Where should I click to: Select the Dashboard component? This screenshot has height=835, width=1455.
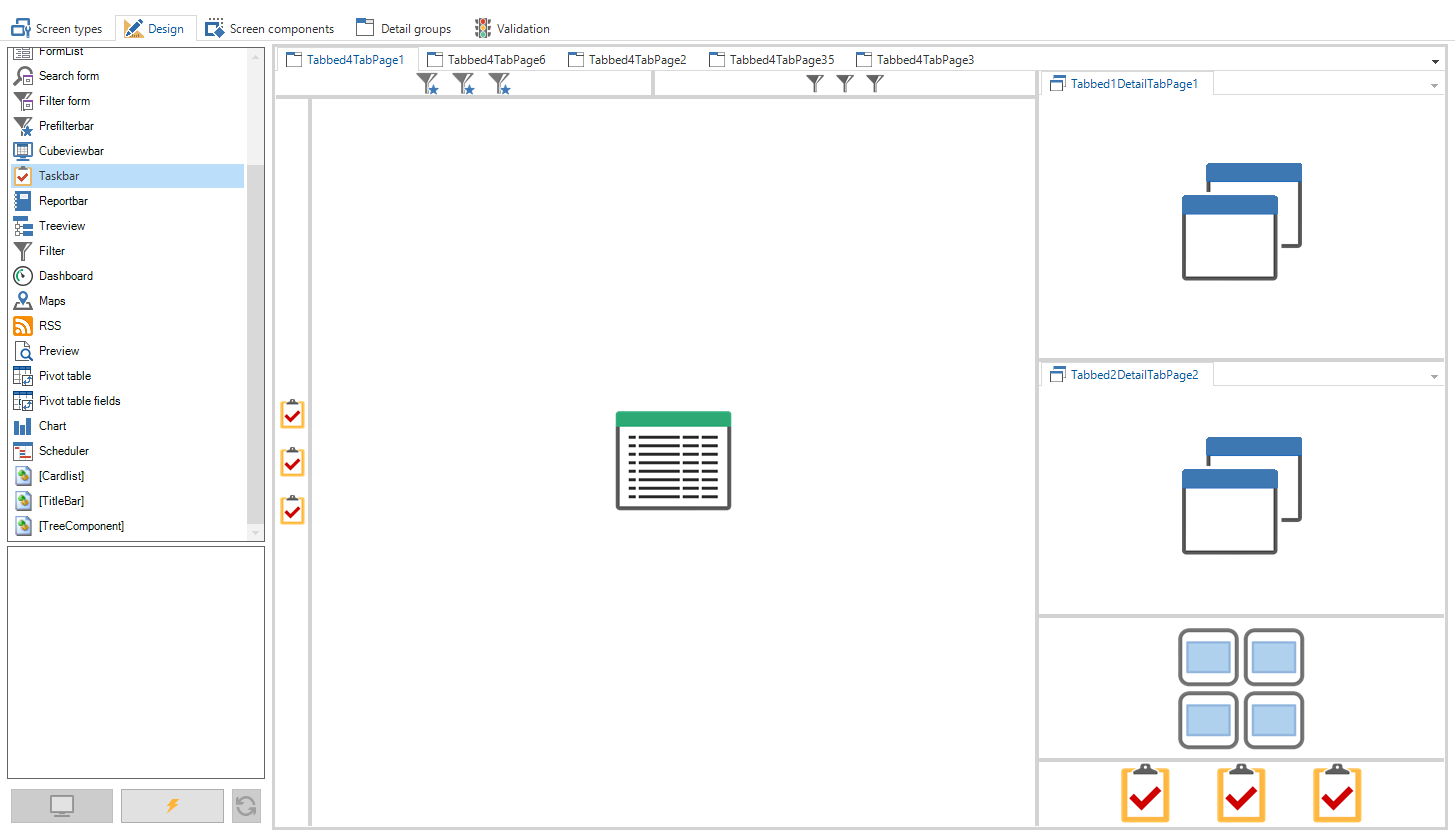(127, 276)
